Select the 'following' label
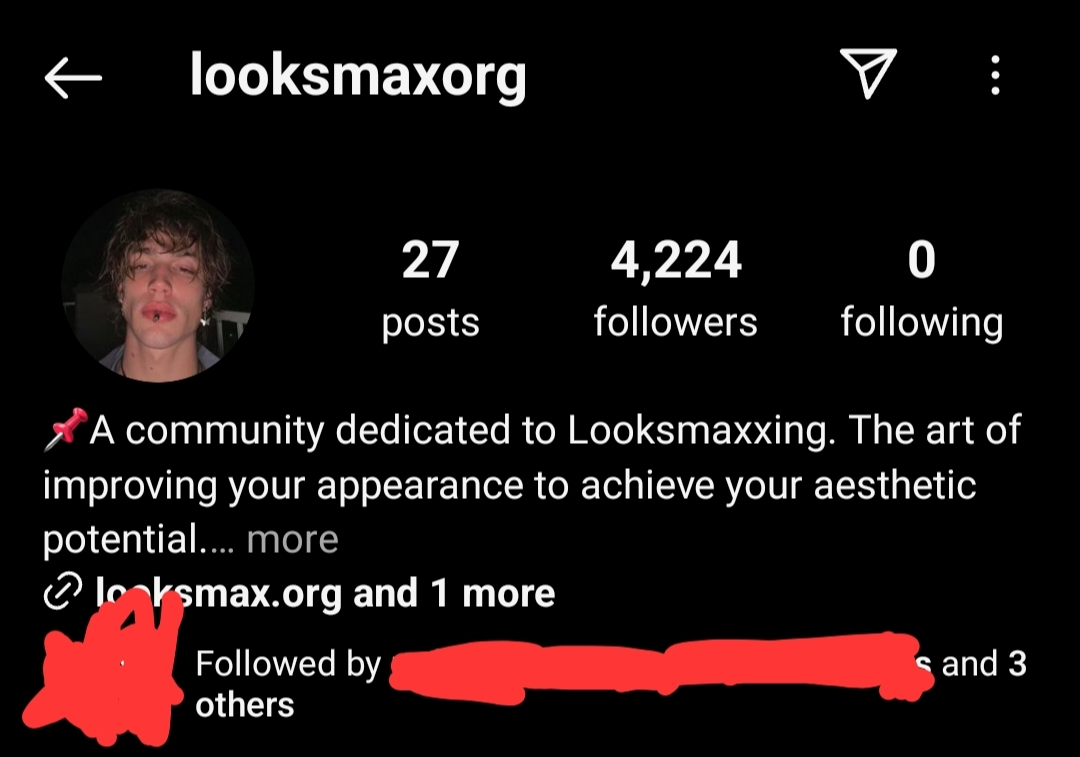 point(922,322)
